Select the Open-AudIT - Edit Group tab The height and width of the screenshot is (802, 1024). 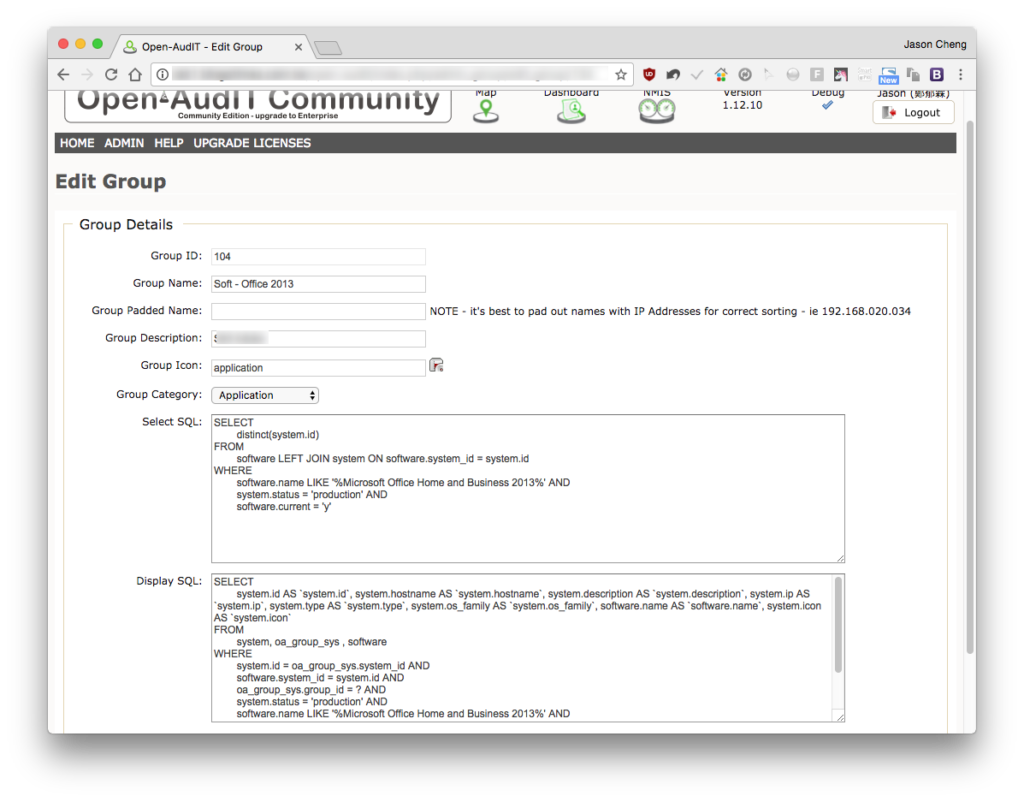210,46
